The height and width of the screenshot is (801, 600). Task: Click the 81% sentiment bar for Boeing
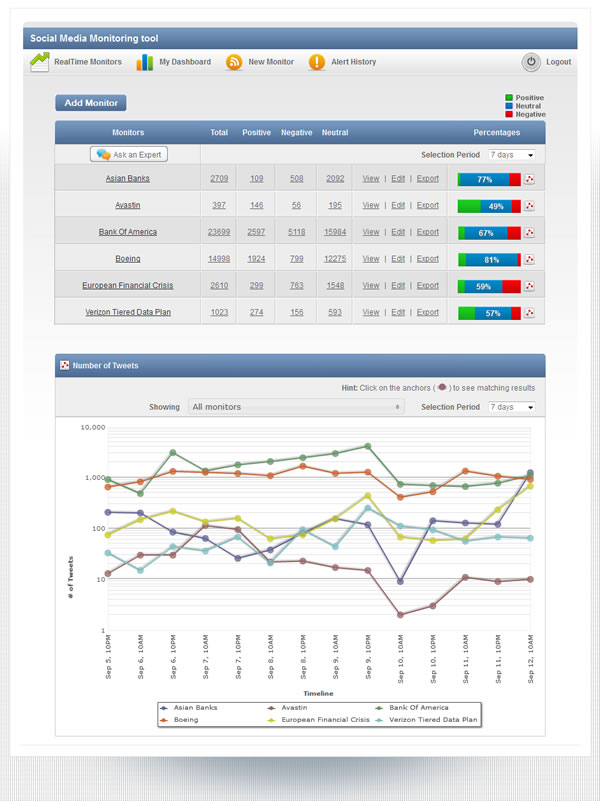489,260
